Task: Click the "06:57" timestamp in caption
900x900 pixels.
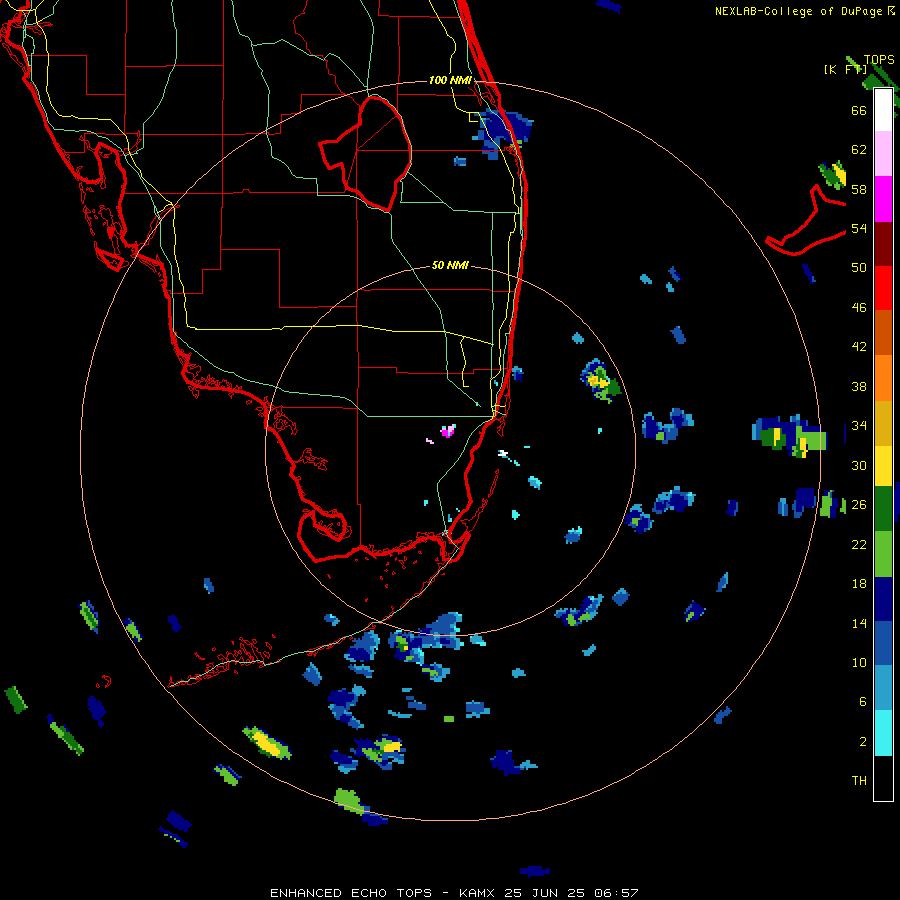Action: pyautogui.click(x=616, y=893)
